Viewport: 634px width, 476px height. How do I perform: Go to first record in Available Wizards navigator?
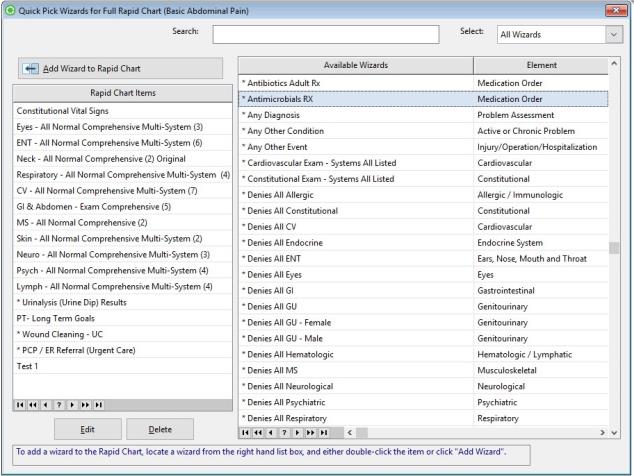(x=245, y=433)
